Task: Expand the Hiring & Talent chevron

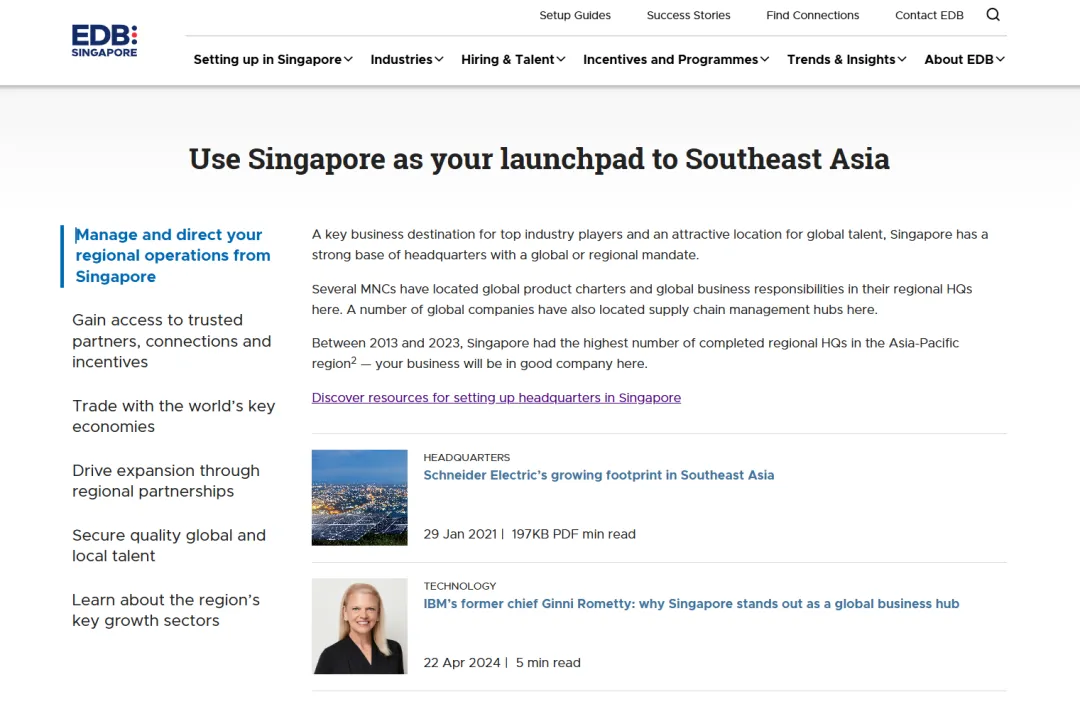Action: coord(561,59)
